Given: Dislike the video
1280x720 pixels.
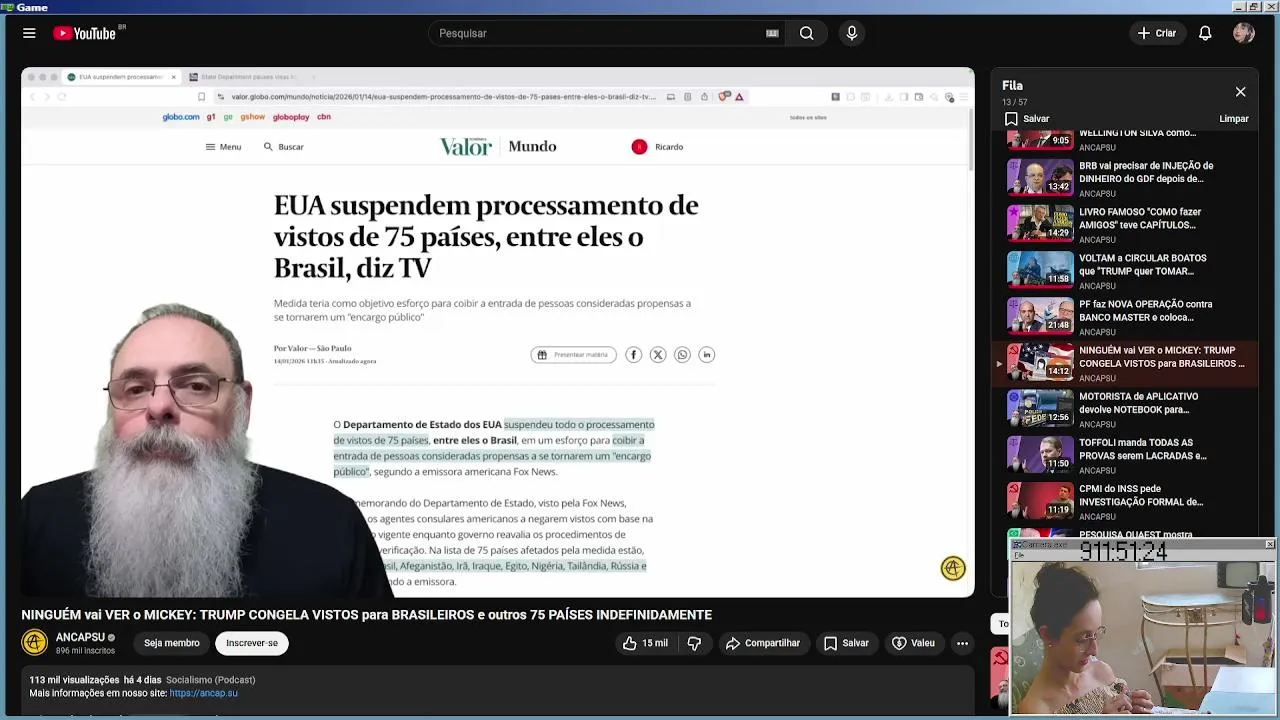Looking at the screenshot, I should pyautogui.click(x=694, y=643).
